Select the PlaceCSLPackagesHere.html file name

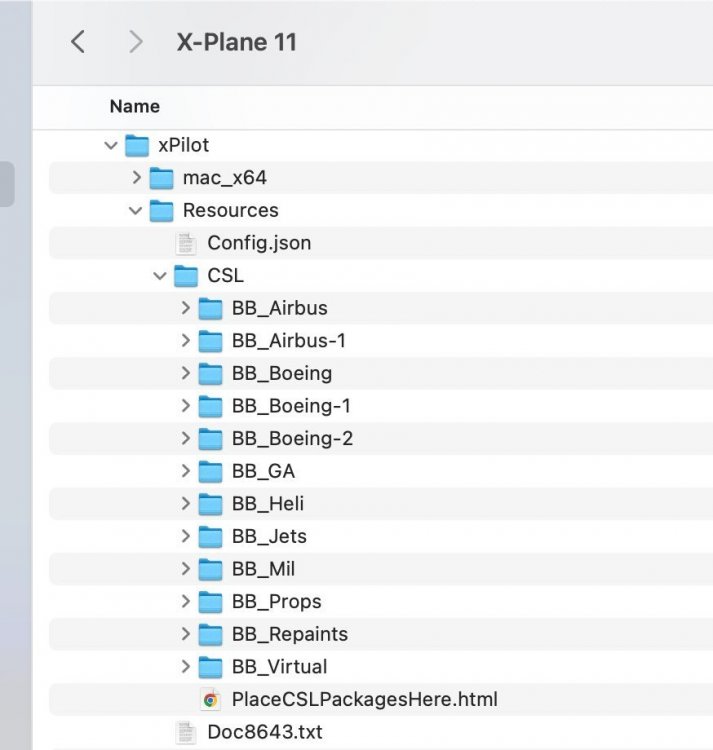[365, 699]
